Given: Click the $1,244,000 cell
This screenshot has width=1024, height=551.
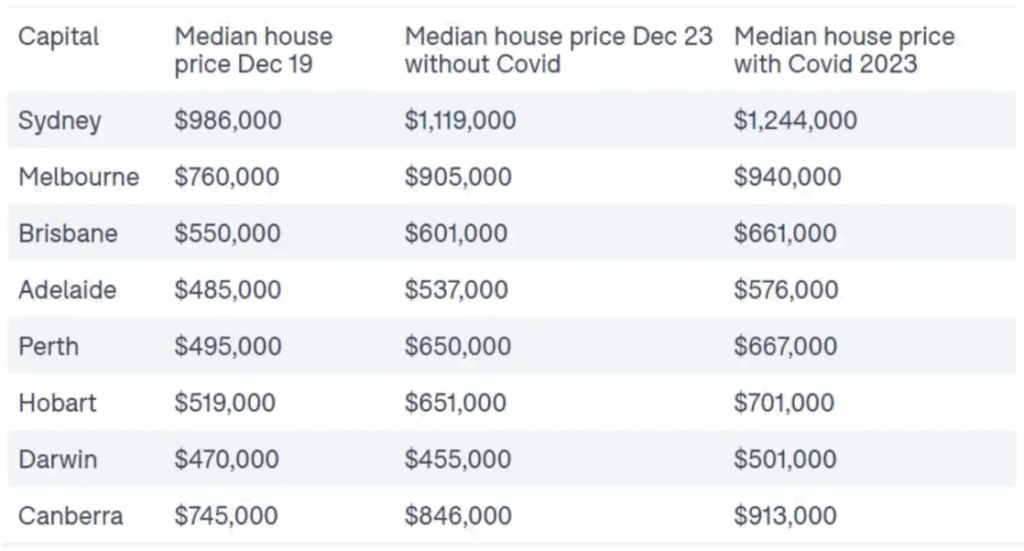Looking at the screenshot, I should click(795, 121).
